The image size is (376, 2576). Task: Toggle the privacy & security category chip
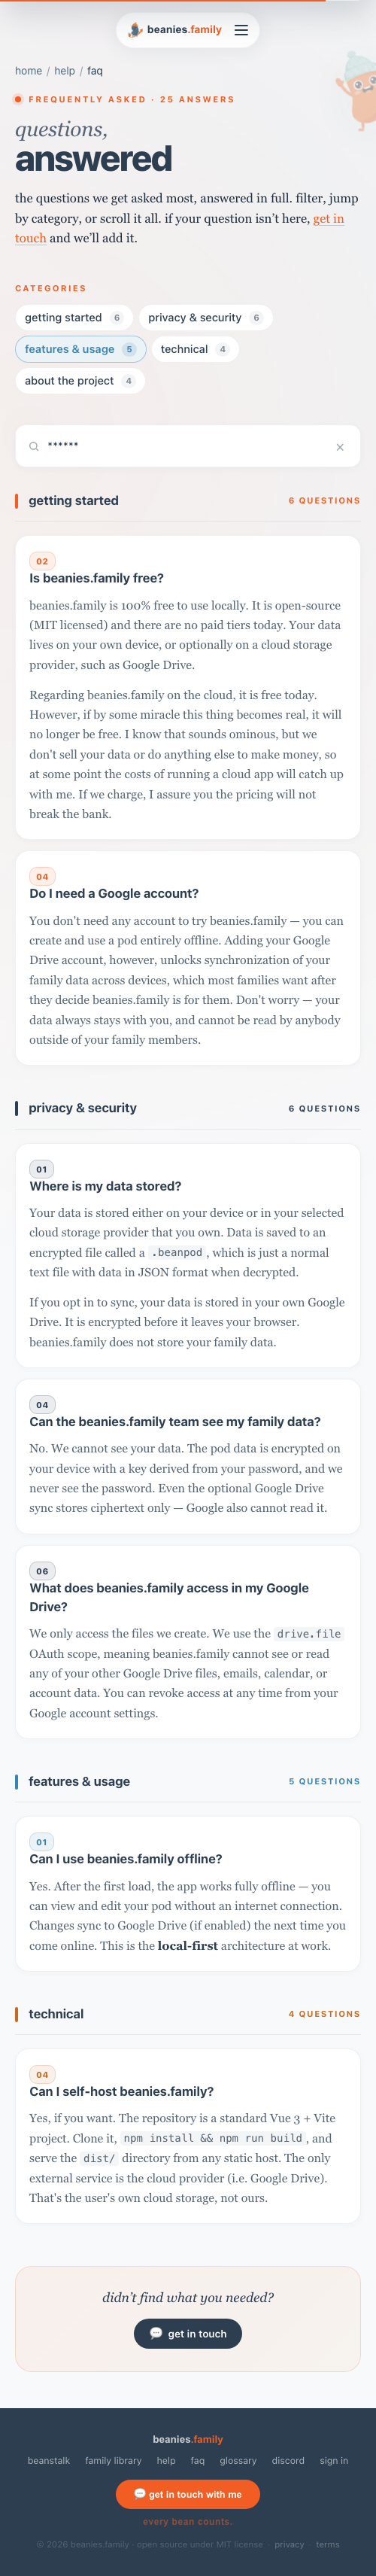205,318
